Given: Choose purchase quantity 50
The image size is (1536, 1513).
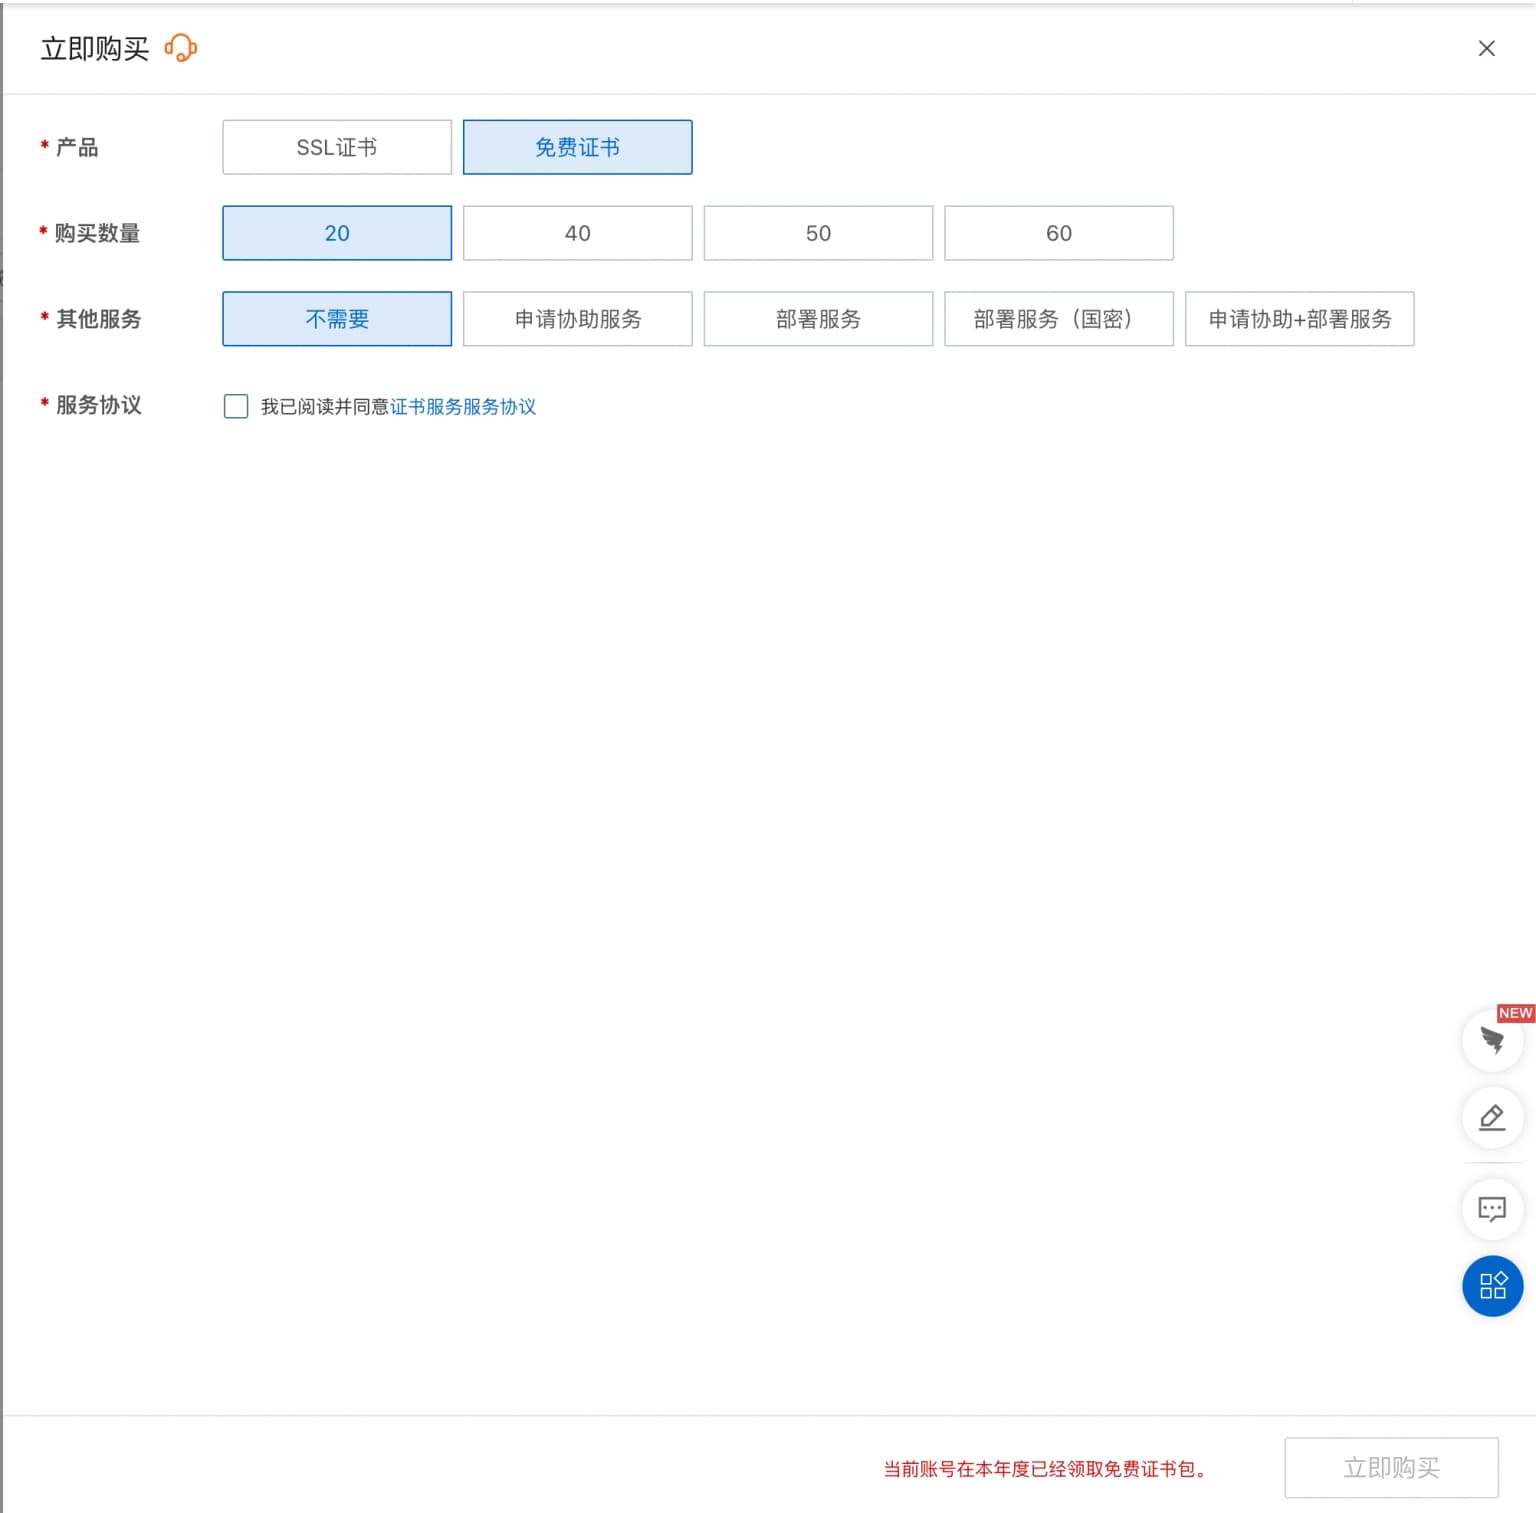Looking at the screenshot, I should click(818, 233).
